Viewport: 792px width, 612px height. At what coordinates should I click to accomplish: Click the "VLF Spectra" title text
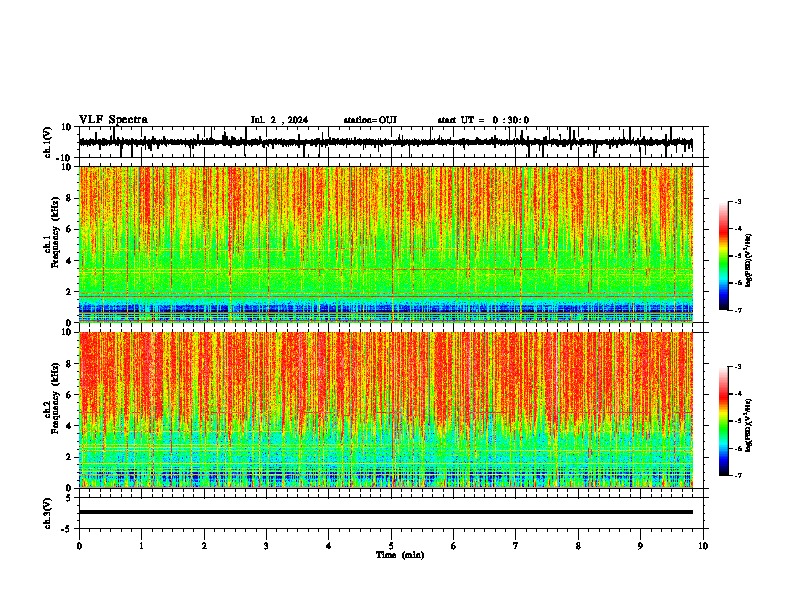[x=113, y=120]
